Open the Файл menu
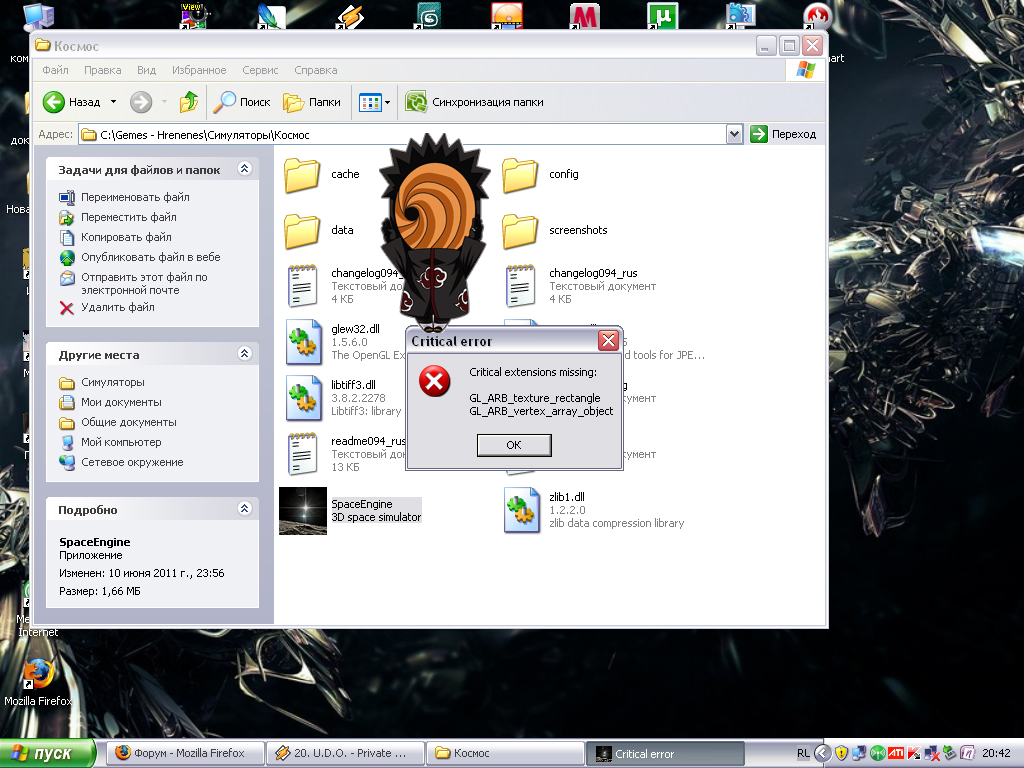 coord(56,70)
